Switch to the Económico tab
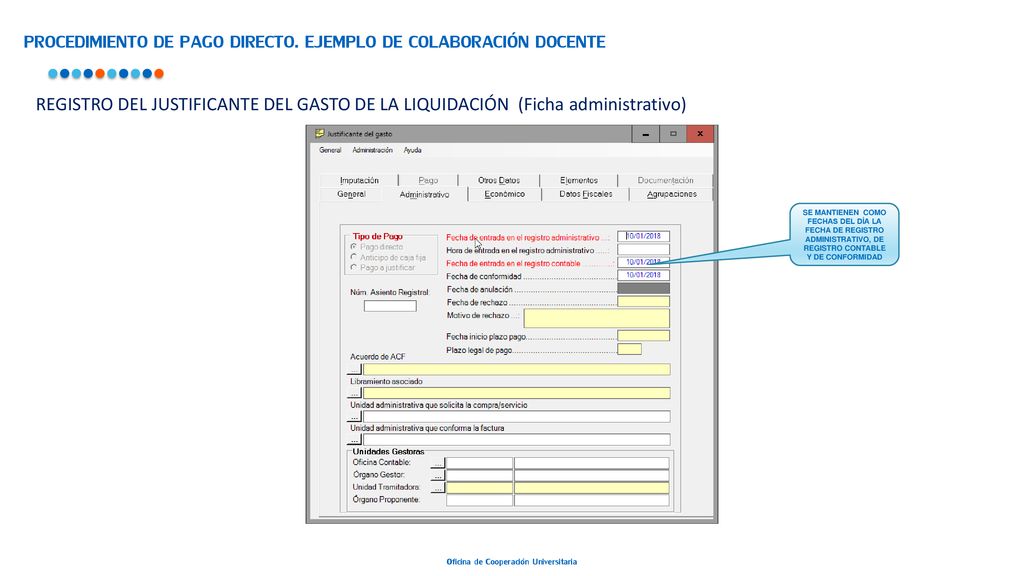The image size is (1024, 576). pos(505,194)
